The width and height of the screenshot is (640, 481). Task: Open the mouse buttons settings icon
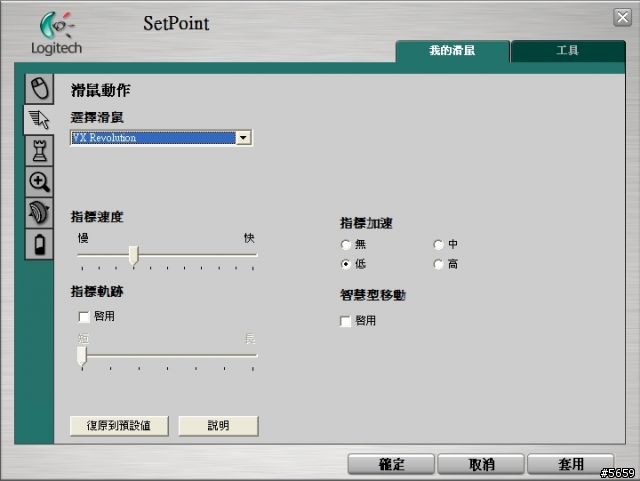pyautogui.click(x=39, y=88)
